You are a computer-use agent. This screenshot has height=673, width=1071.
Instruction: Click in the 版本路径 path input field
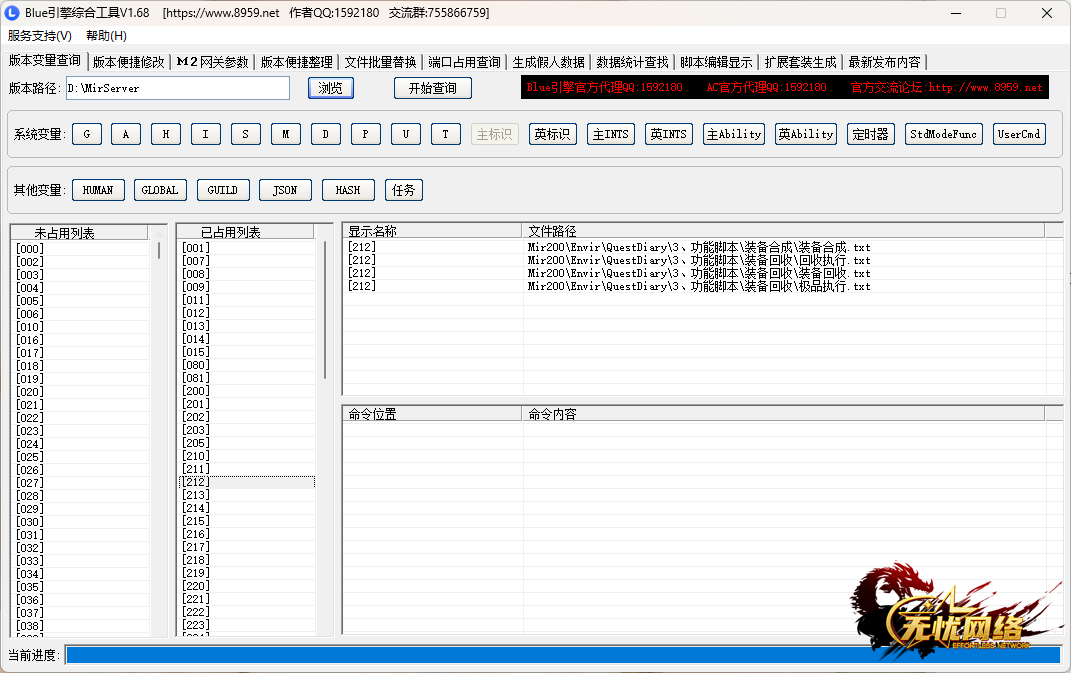coord(177,88)
